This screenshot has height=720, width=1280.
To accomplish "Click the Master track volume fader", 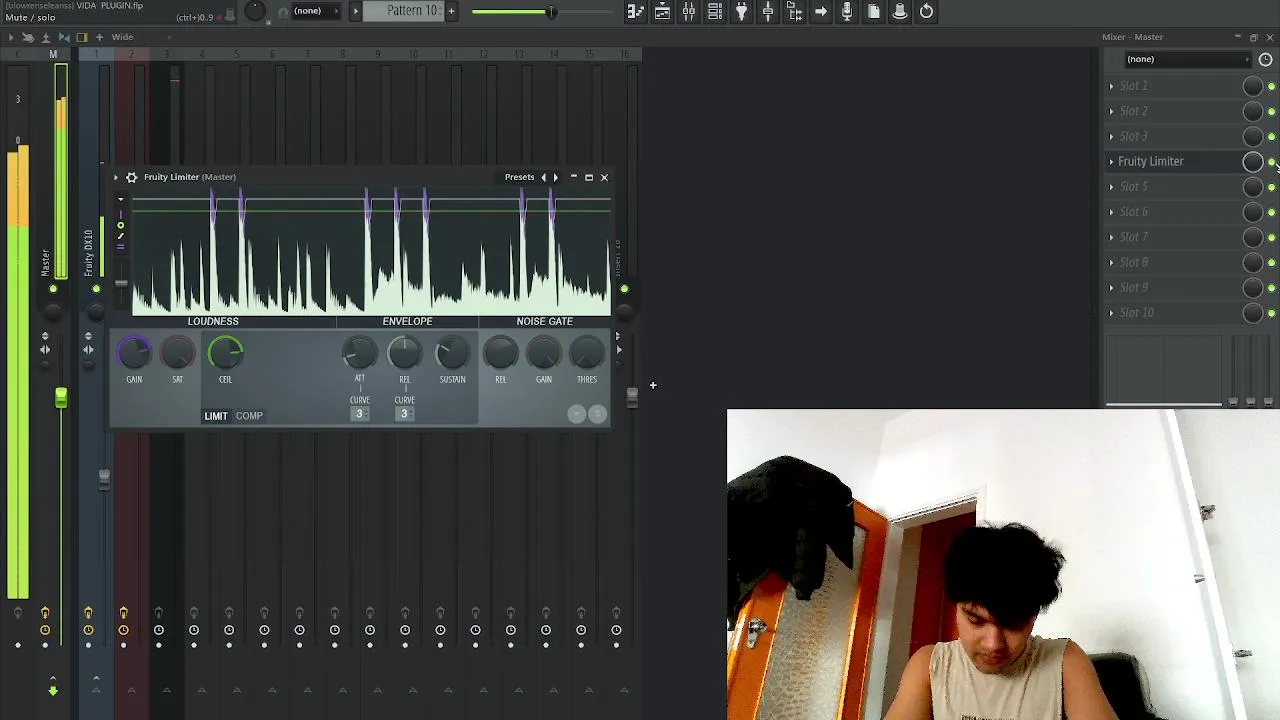I will (61, 398).
